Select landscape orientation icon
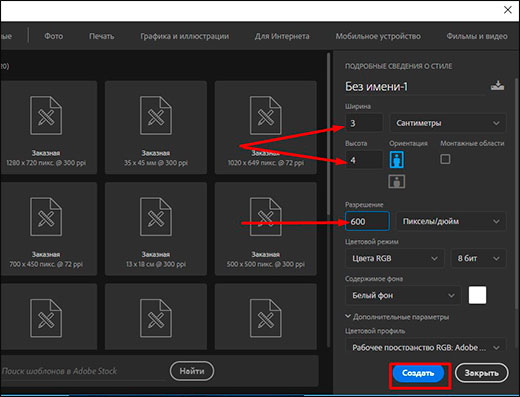520x397 pixels. pyautogui.click(x=397, y=182)
